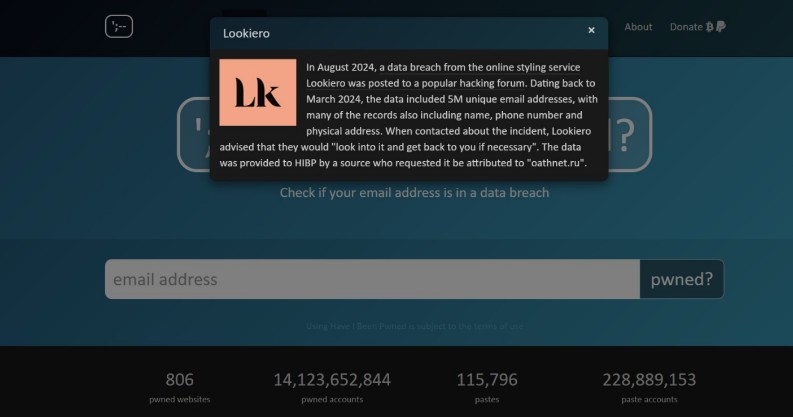Viewport: 793px width, 417px height.
Task: Click the 'popular hacking forum' phrase
Action: click(x=485, y=83)
